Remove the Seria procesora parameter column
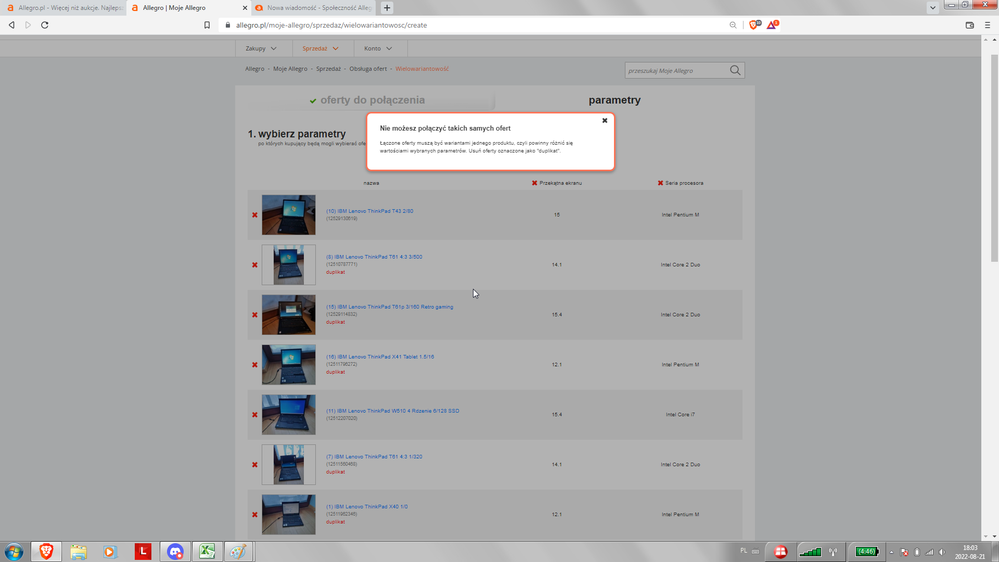 pos(661,183)
